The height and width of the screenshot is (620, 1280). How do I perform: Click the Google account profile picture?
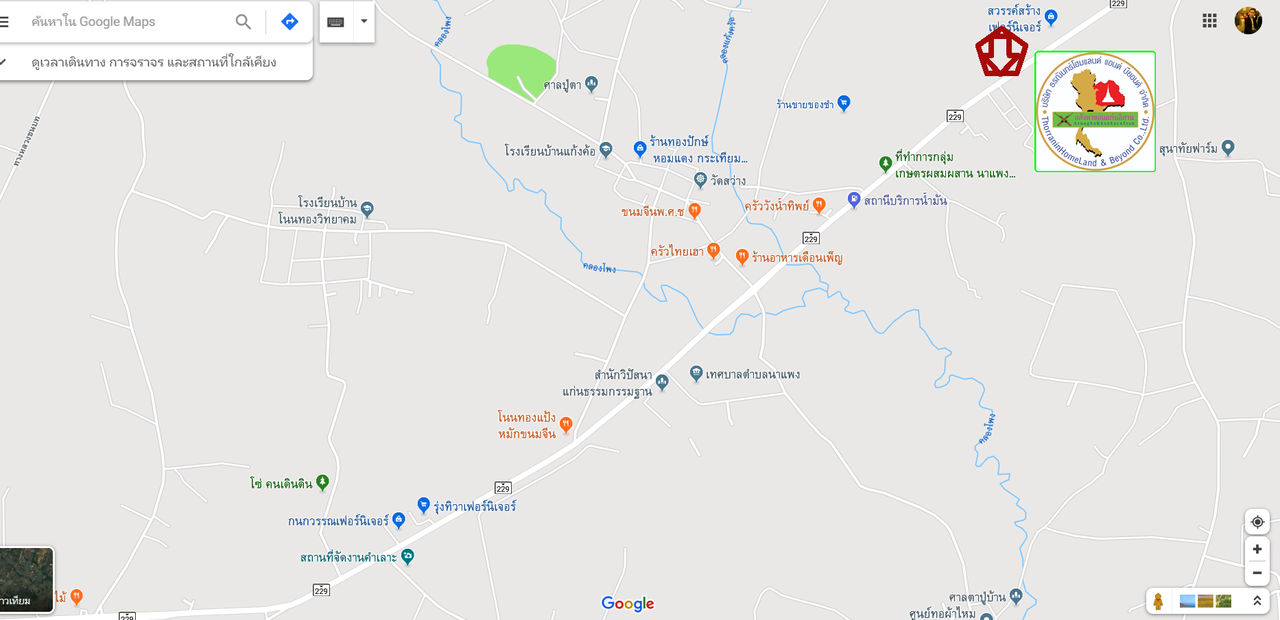pos(1248,20)
